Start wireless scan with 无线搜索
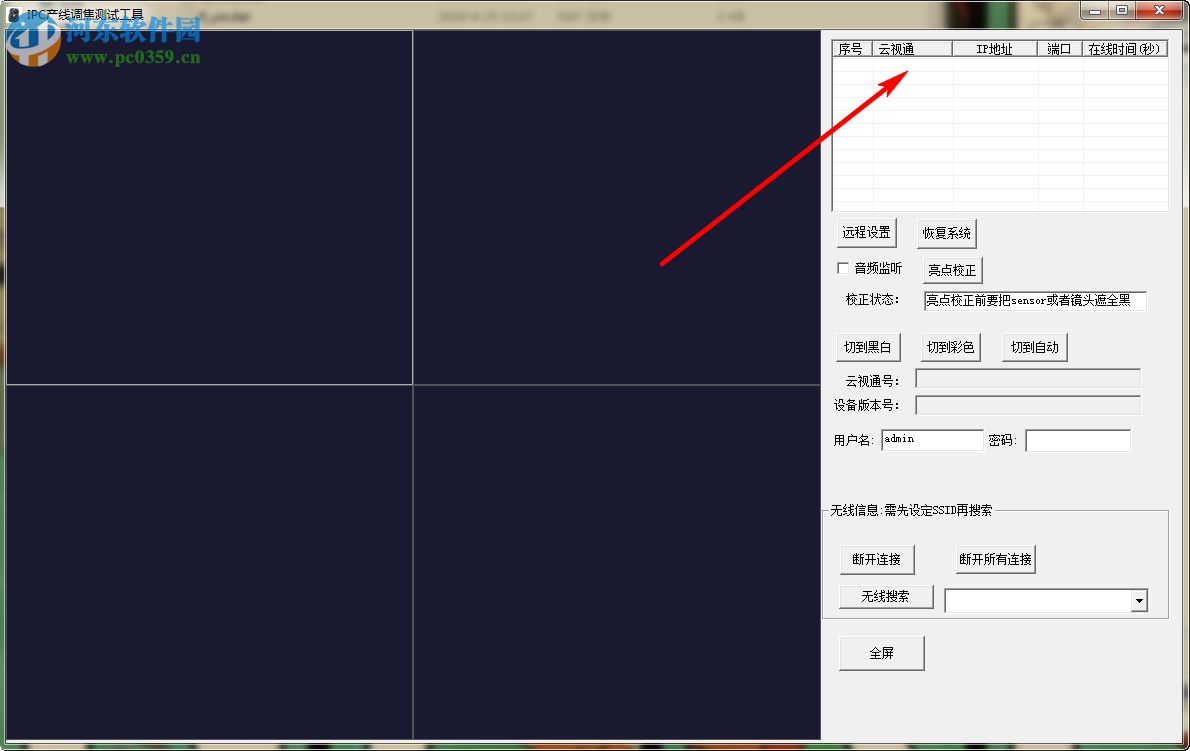The width and height of the screenshot is (1190, 751). (x=885, y=596)
